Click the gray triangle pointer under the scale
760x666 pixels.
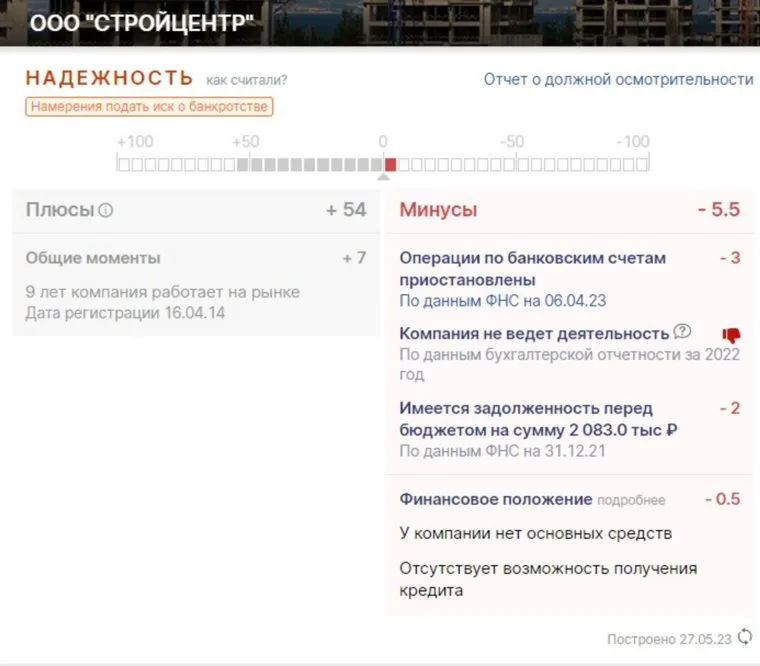(x=384, y=178)
